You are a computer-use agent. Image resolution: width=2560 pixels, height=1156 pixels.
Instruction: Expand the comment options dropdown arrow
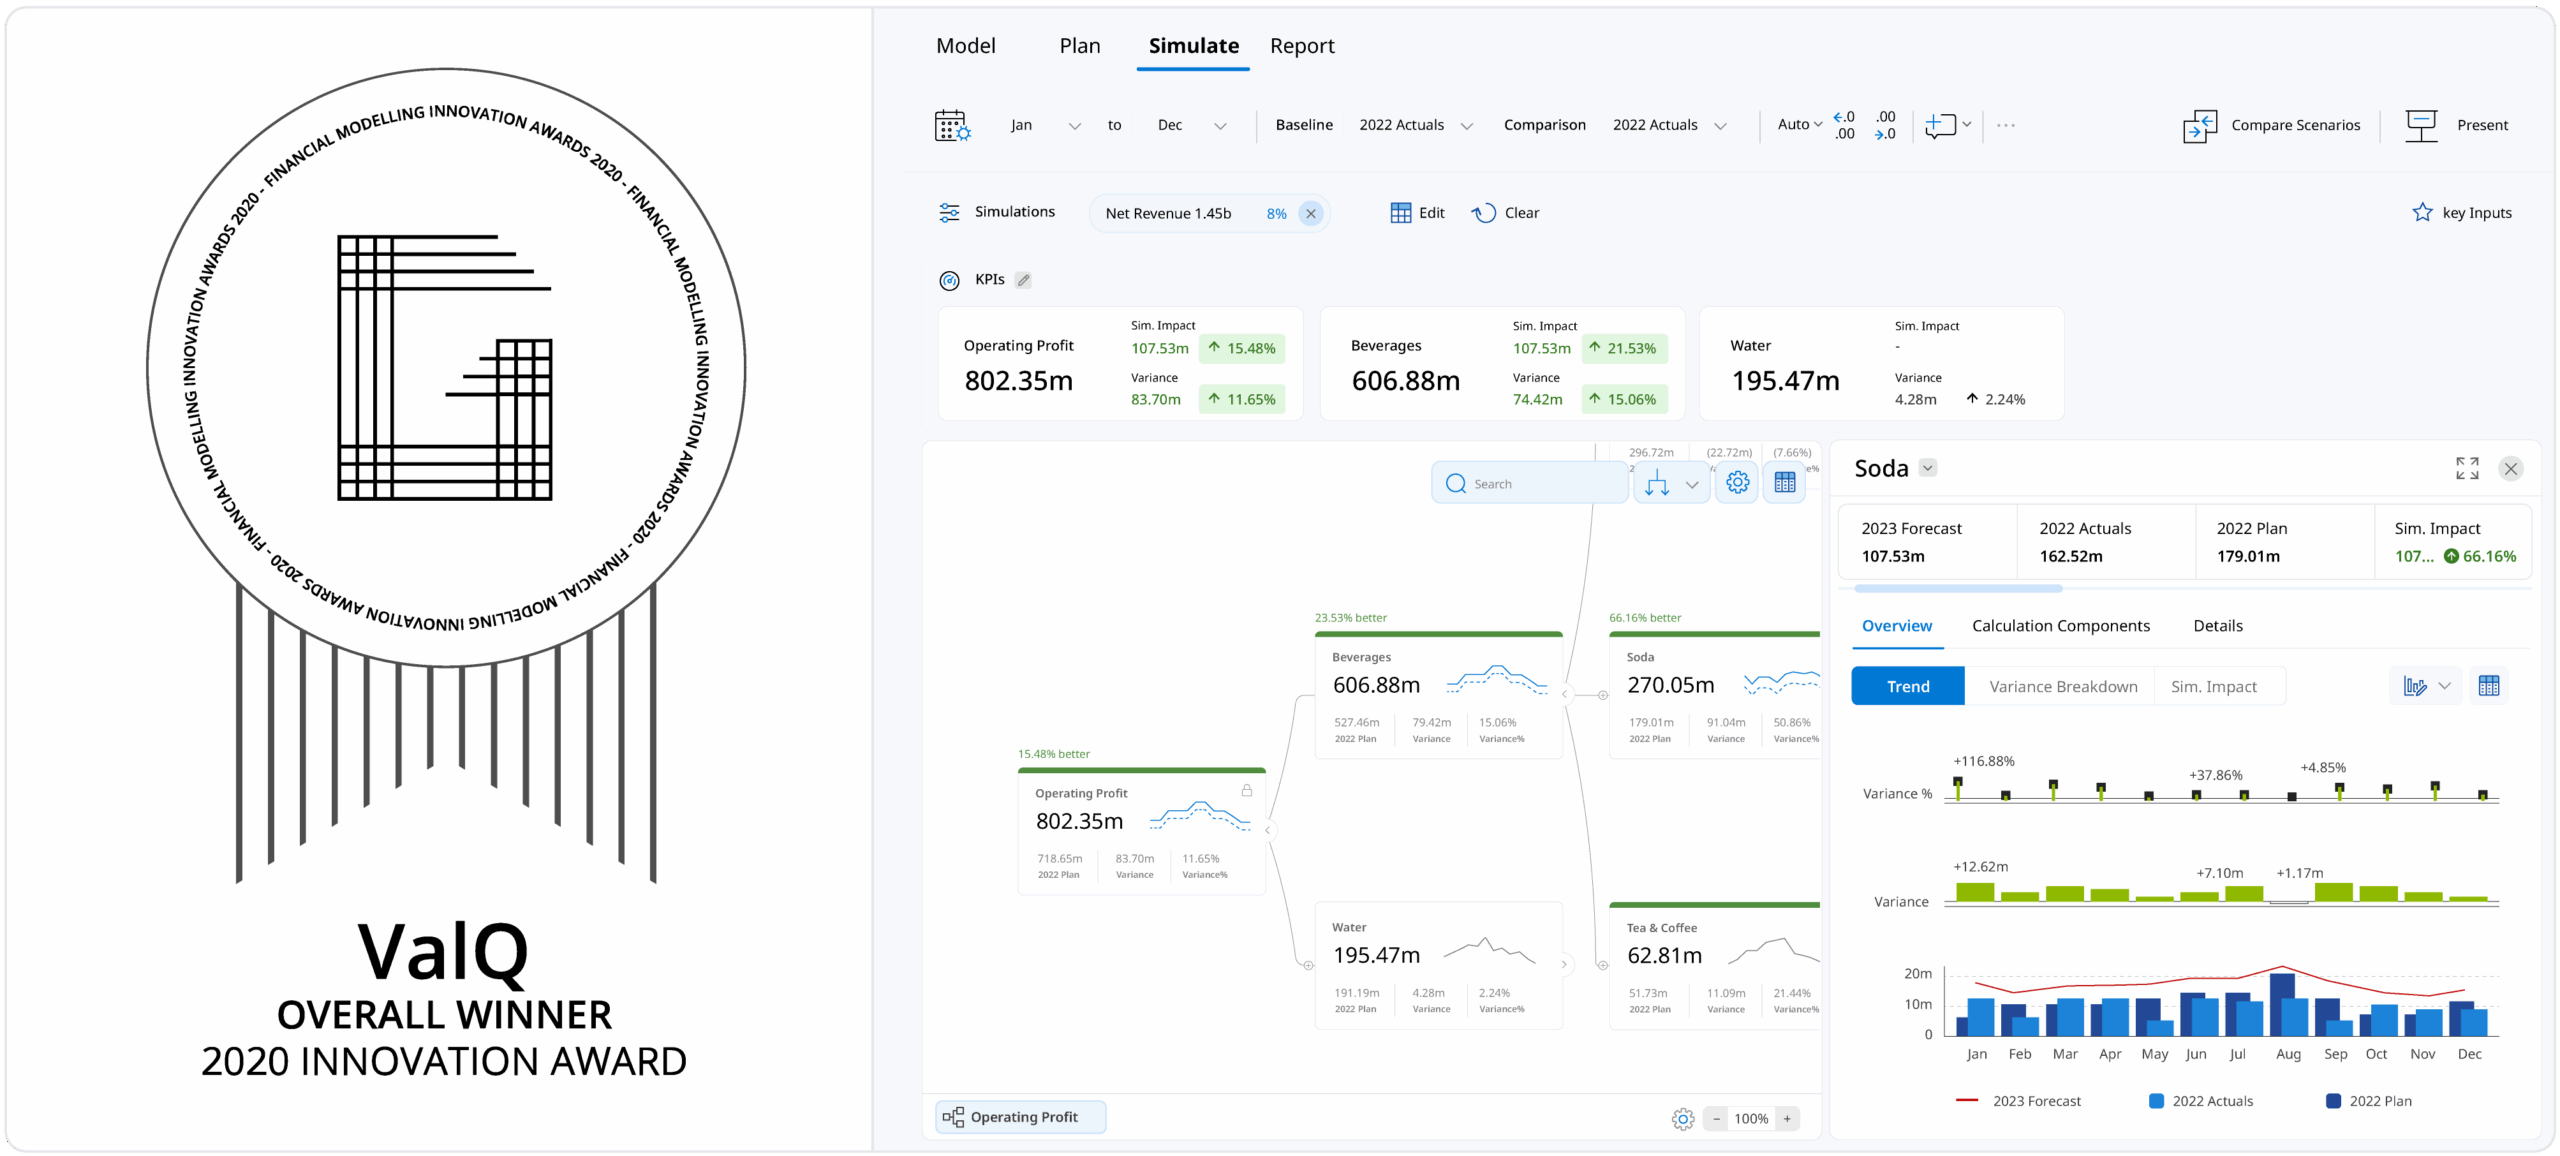click(x=1967, y=125)
